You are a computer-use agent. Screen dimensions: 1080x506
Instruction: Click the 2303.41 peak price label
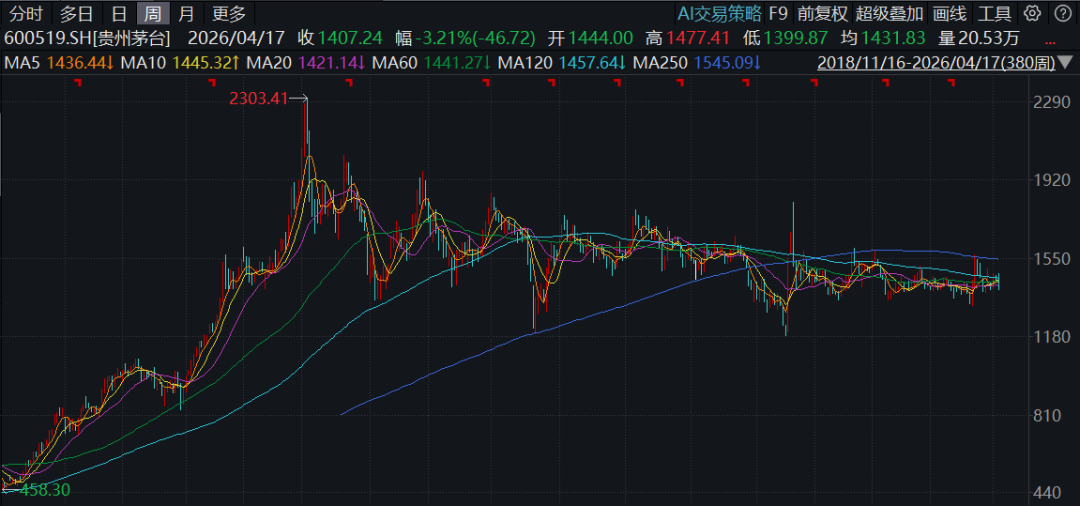tap(258, 99)
